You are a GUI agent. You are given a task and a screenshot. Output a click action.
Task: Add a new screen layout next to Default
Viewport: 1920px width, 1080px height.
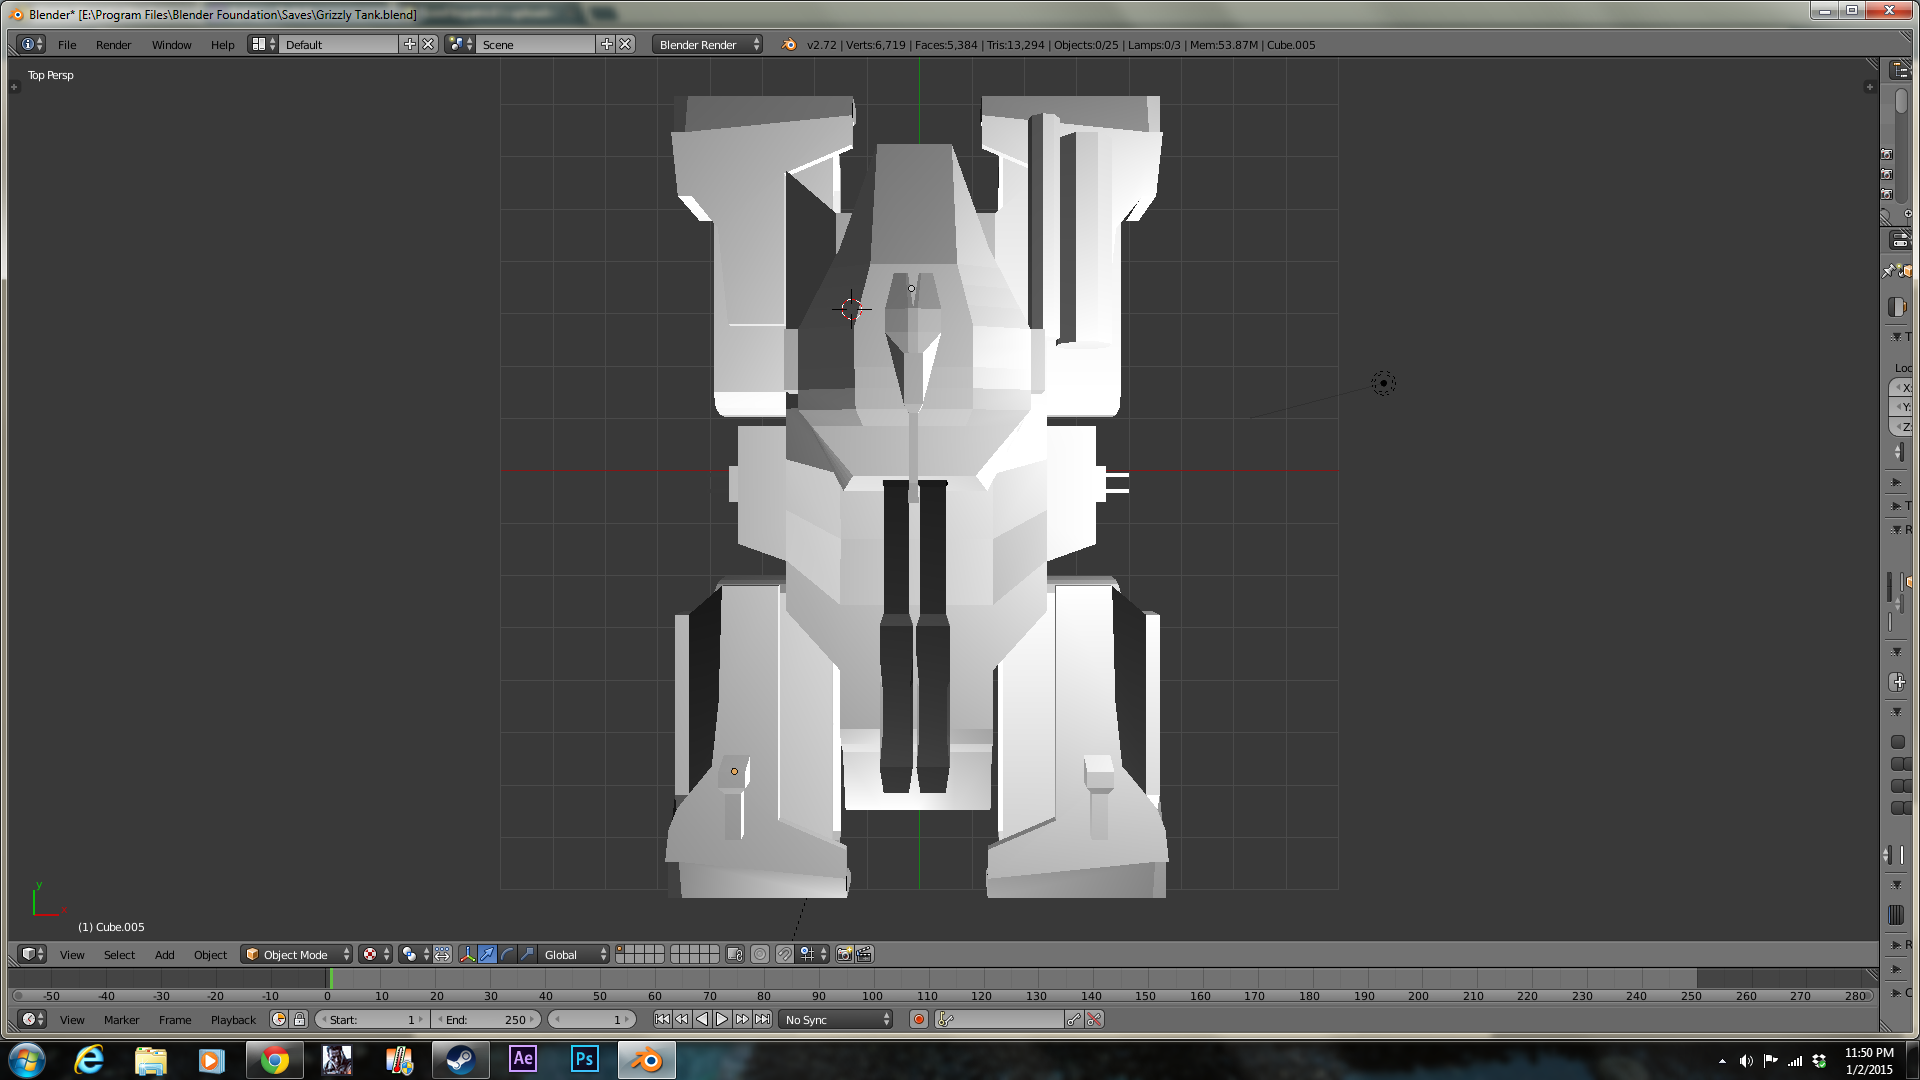[409, 44]
